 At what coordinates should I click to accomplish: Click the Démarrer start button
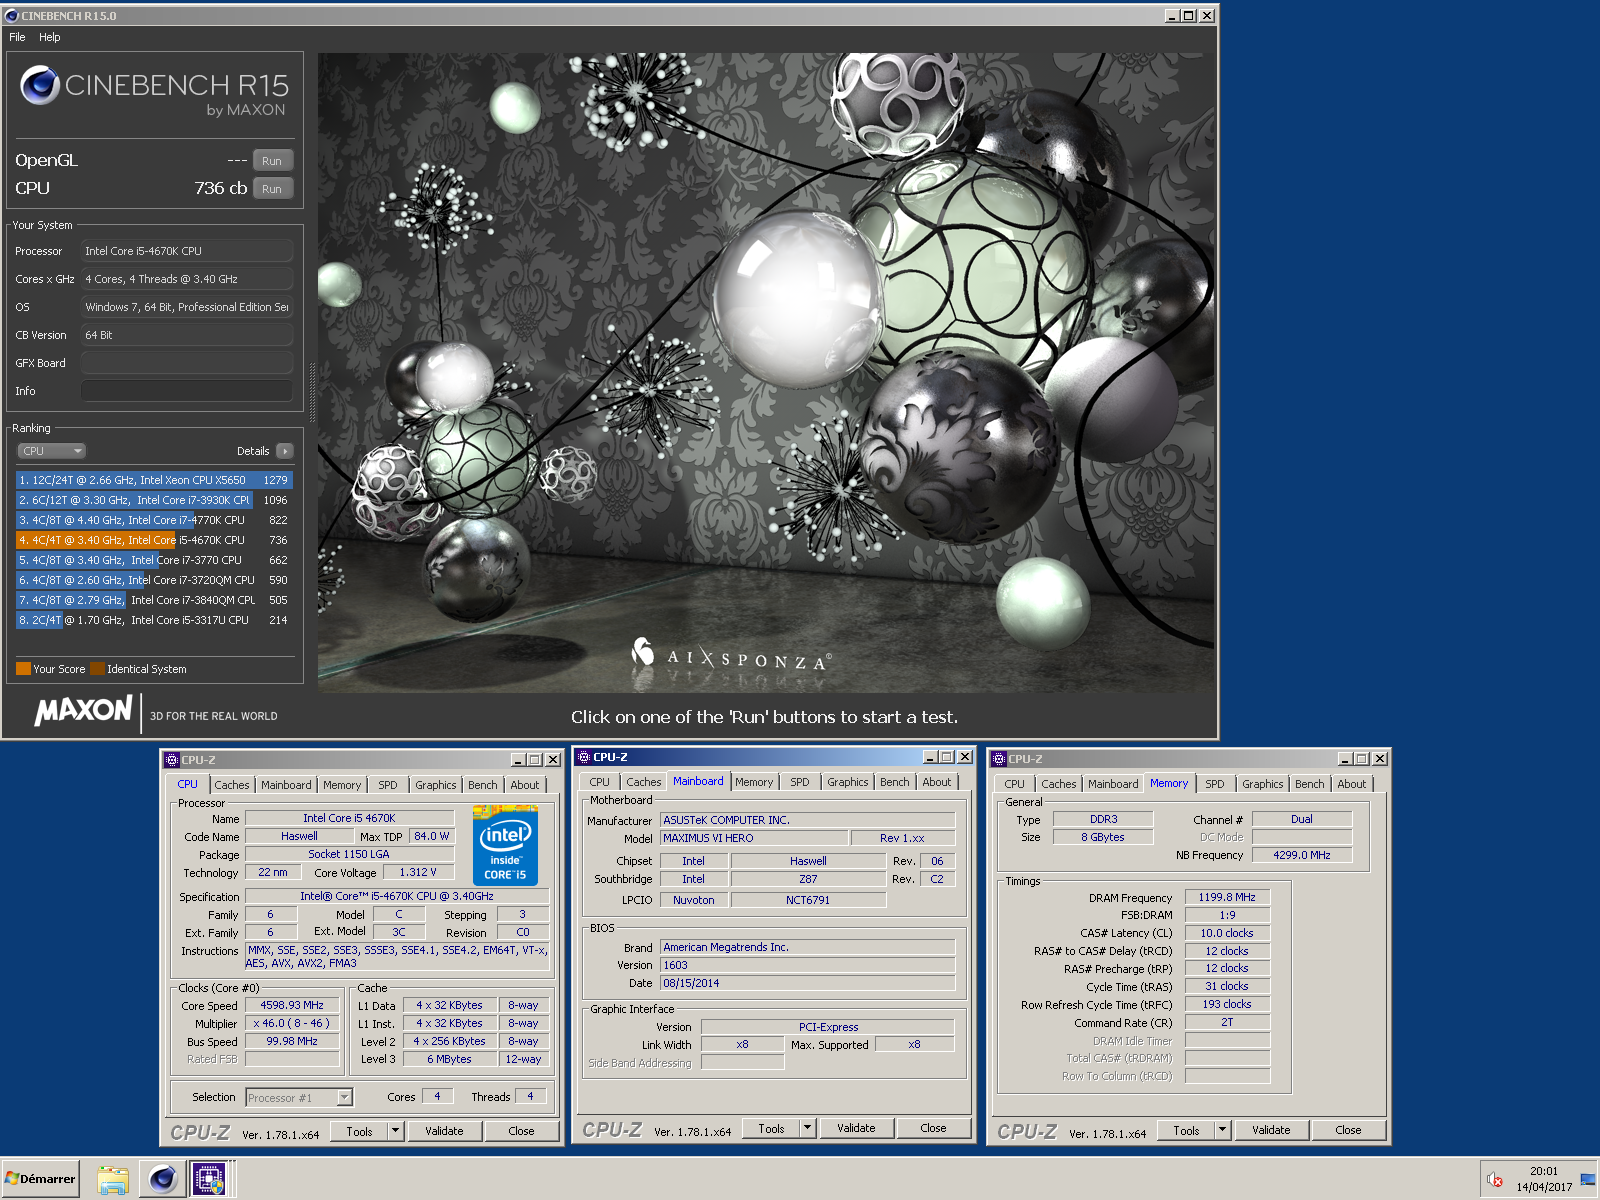pyautogui.click(x=40, y=1179)
